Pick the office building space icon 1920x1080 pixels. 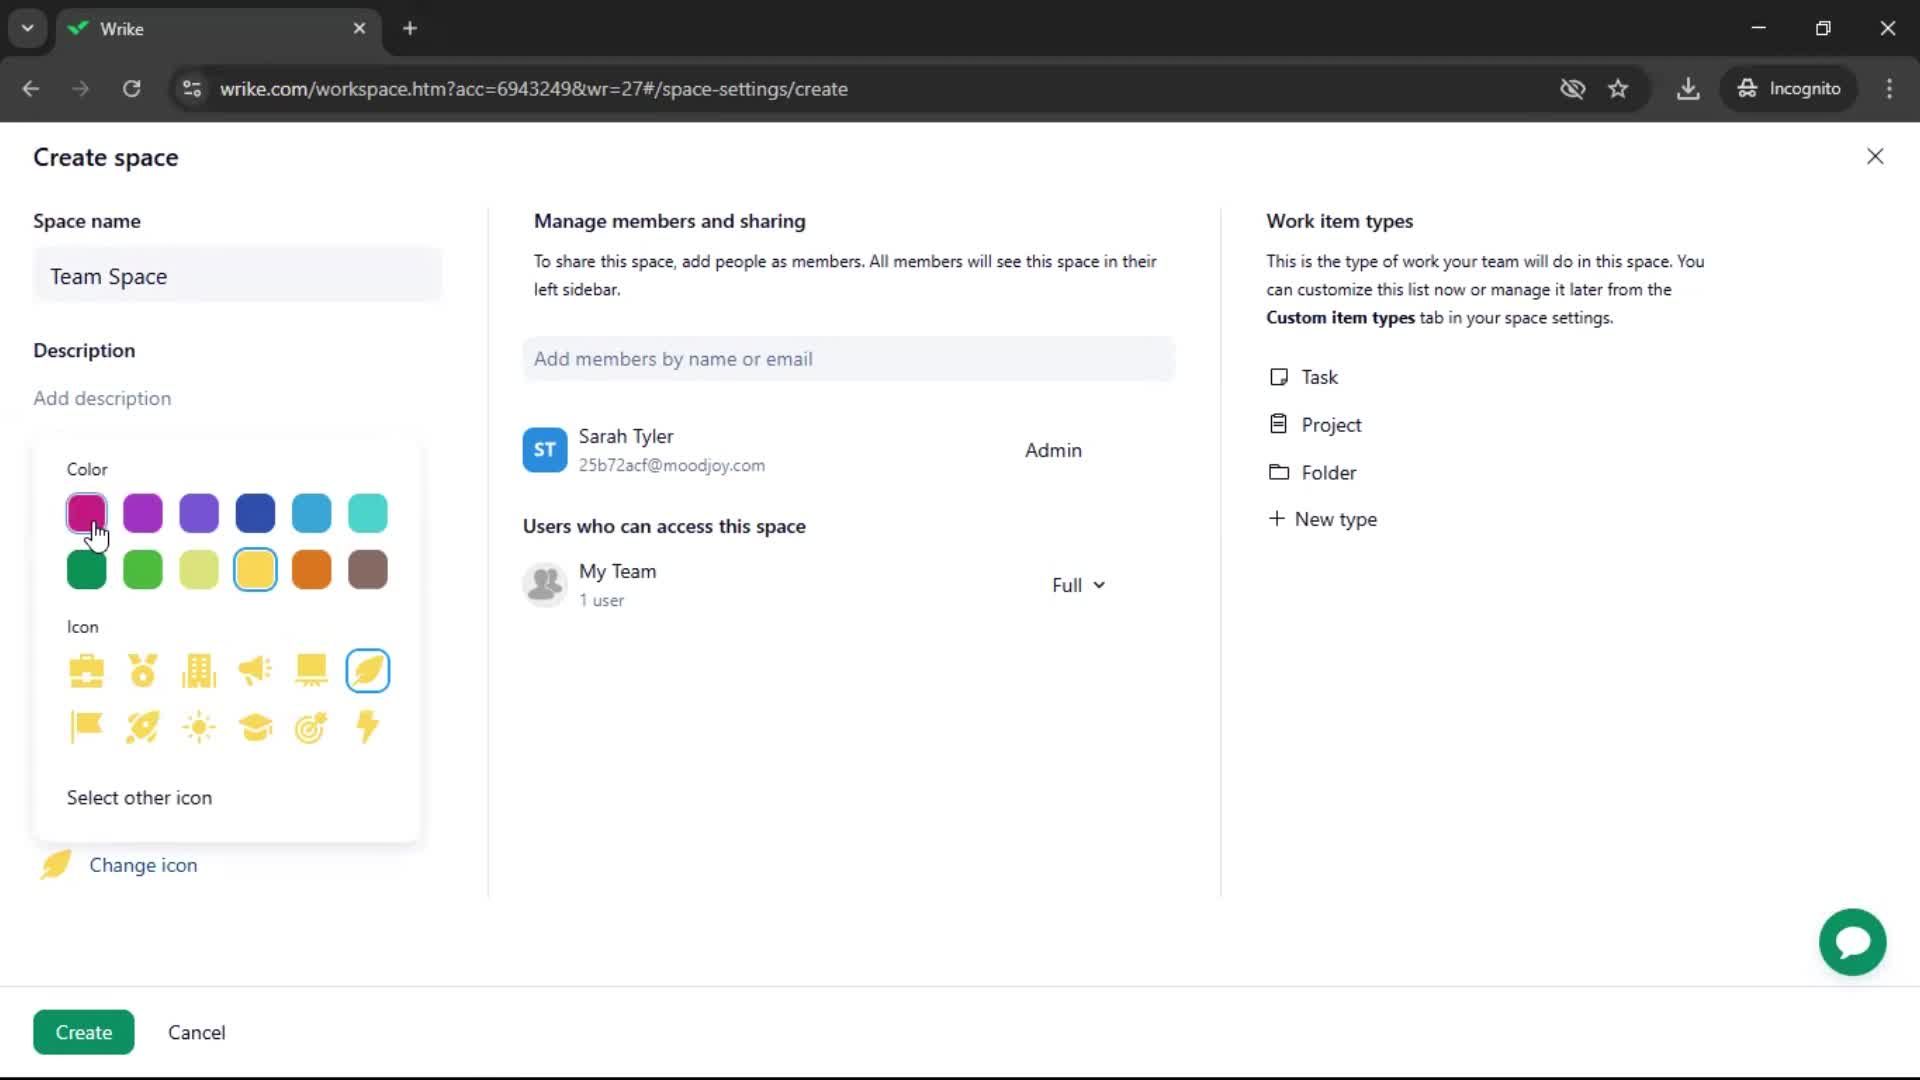pyautogui.click(x=199, y=671)
